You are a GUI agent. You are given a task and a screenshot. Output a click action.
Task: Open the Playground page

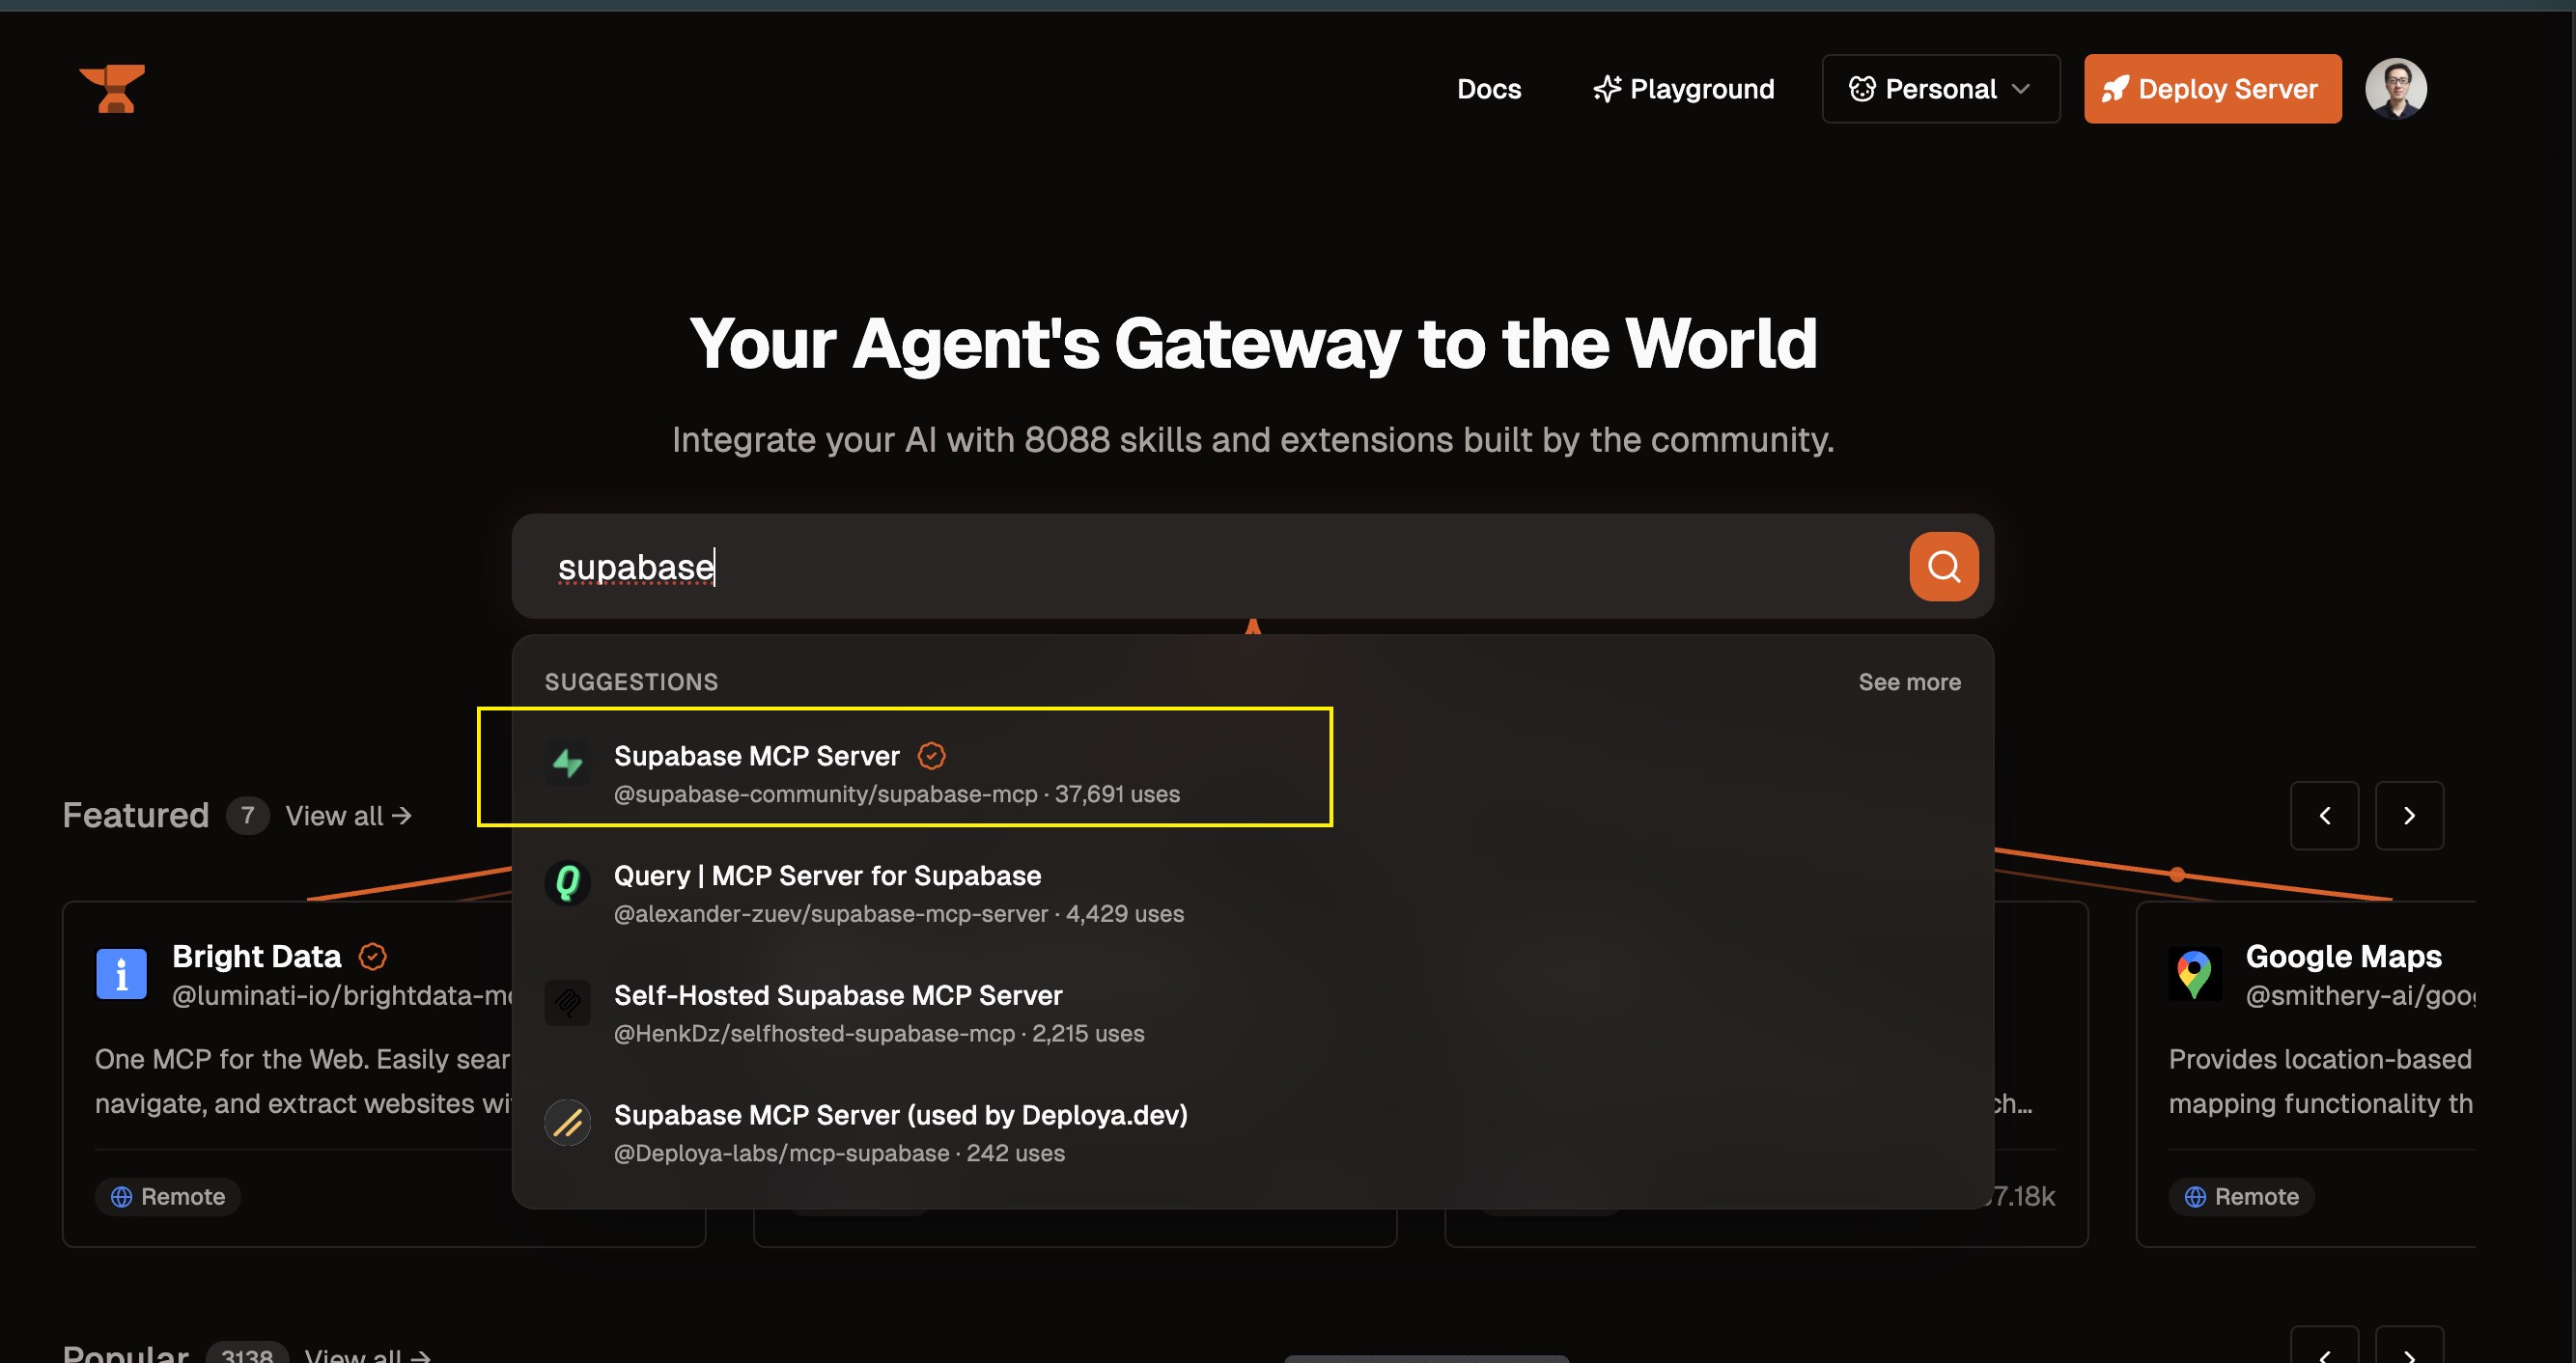pyautogui.click(x=1683, y=89)
